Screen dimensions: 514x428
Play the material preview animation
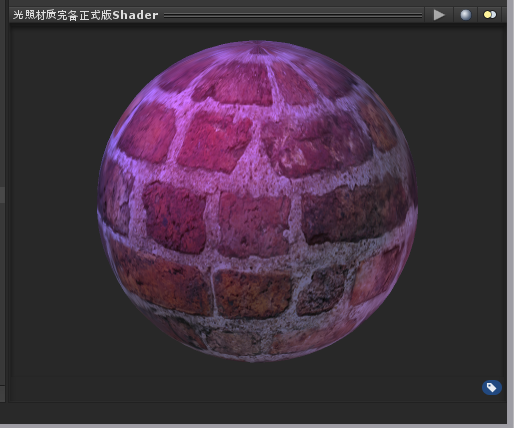pos(439,15)
